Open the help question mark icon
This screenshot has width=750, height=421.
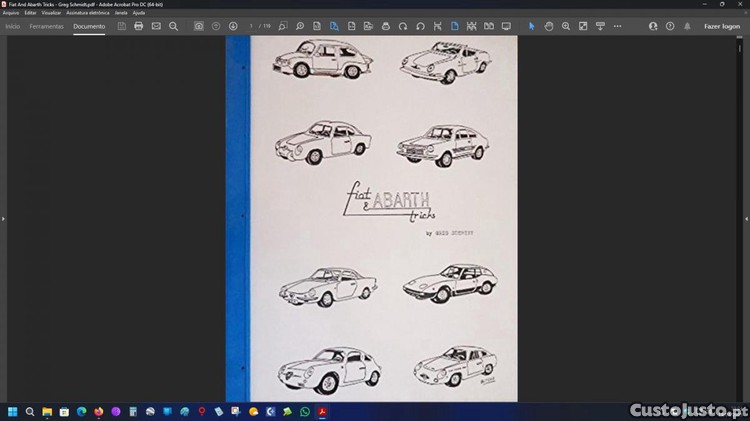670,26
